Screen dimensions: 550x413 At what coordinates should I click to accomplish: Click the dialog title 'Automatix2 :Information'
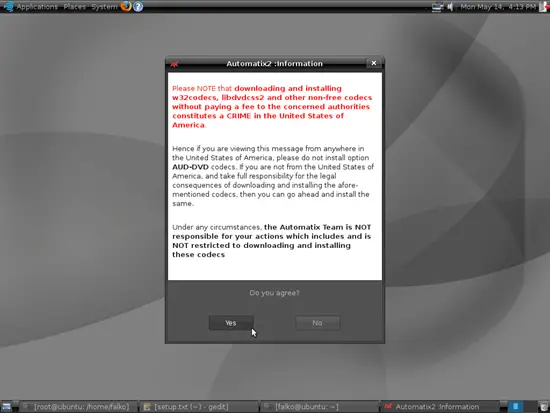point(274,64)
